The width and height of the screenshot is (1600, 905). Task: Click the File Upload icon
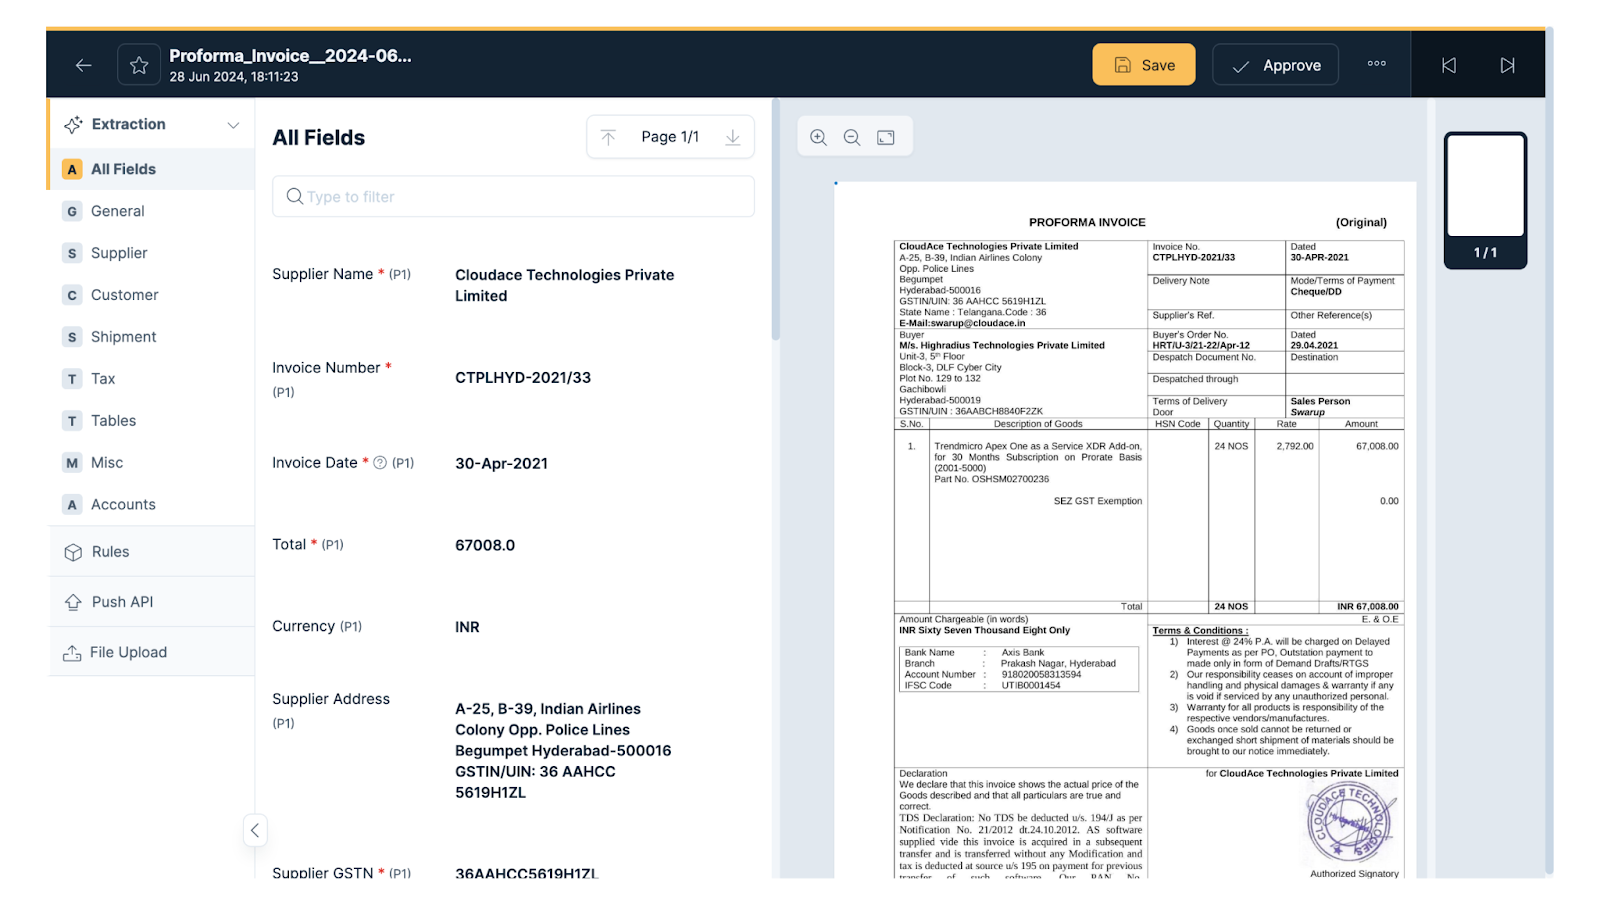pyautogui.click(x=72, y=653)
